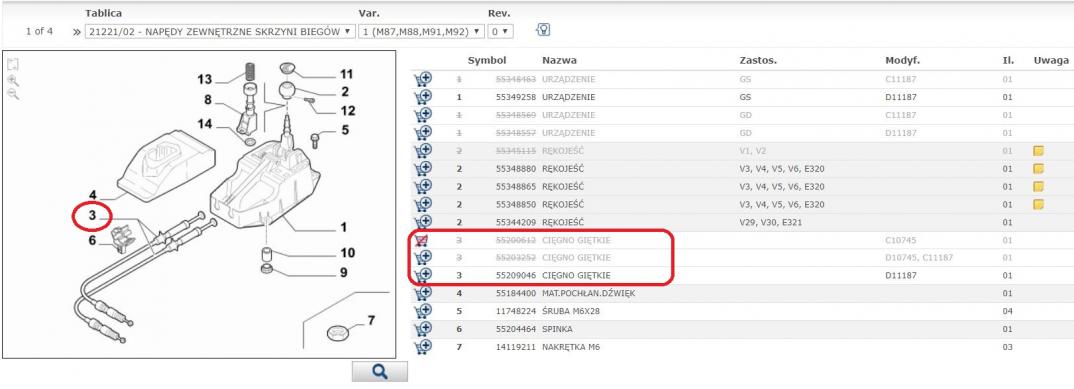1074x389 pixels.
Task: Open the Rev. revision dropdown
Action: click(500, 32)
